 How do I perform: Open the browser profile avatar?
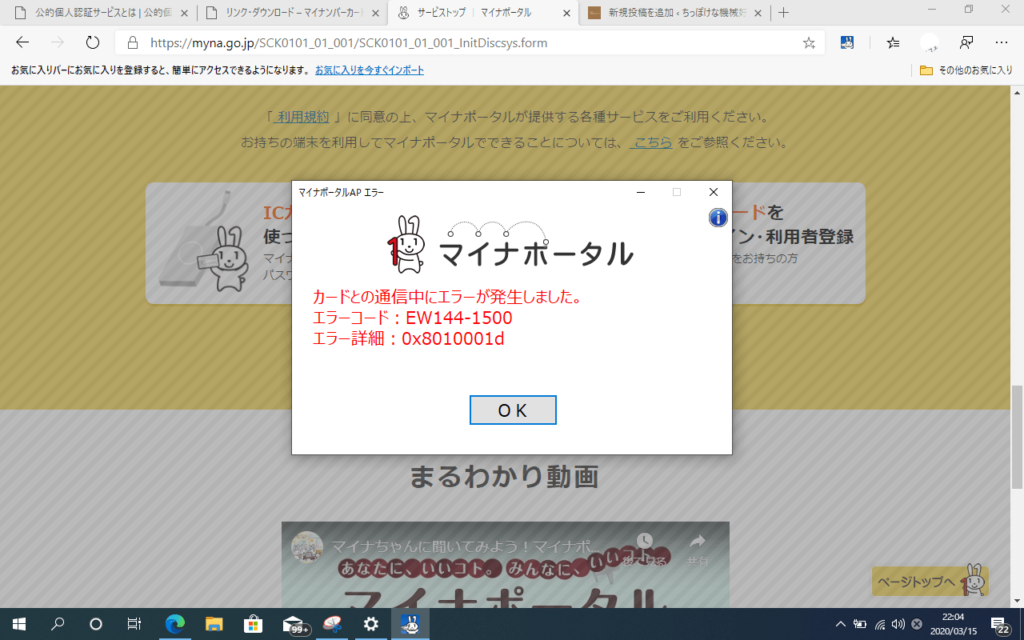click(929, 43)
